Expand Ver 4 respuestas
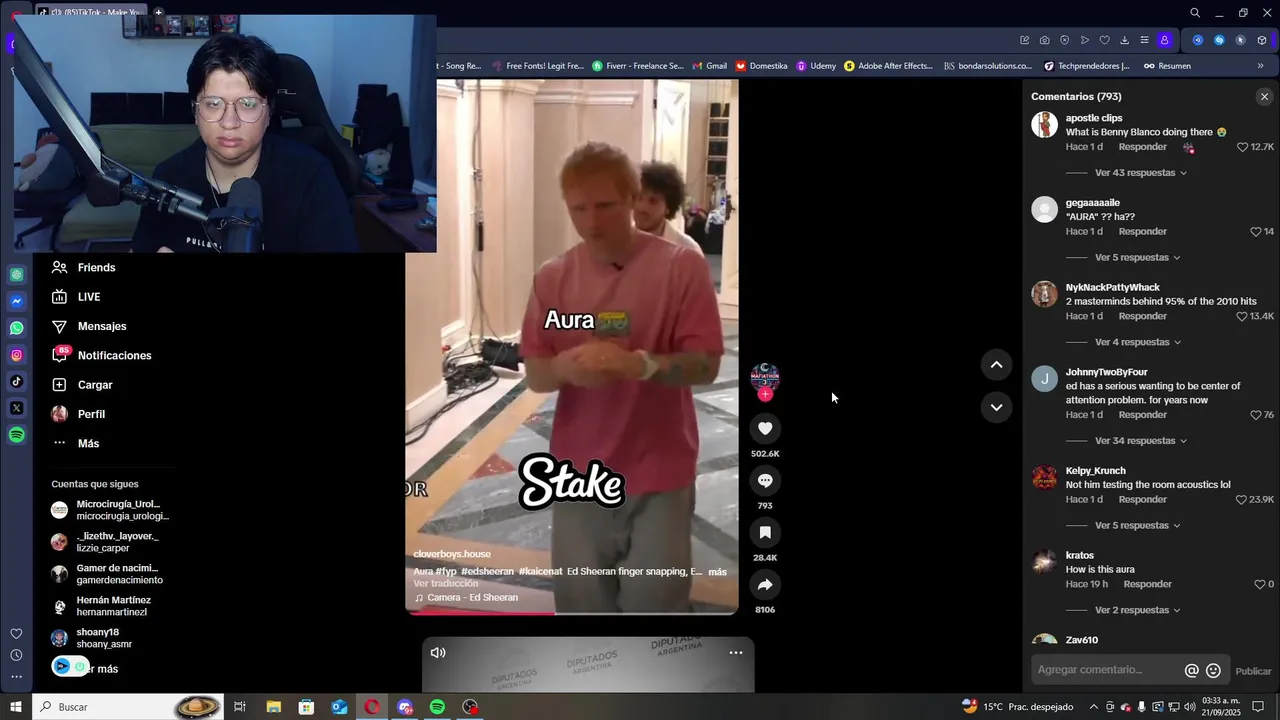Viewport: 1280px width, 720px height. pyautogui.click(x=1137, y=342)
